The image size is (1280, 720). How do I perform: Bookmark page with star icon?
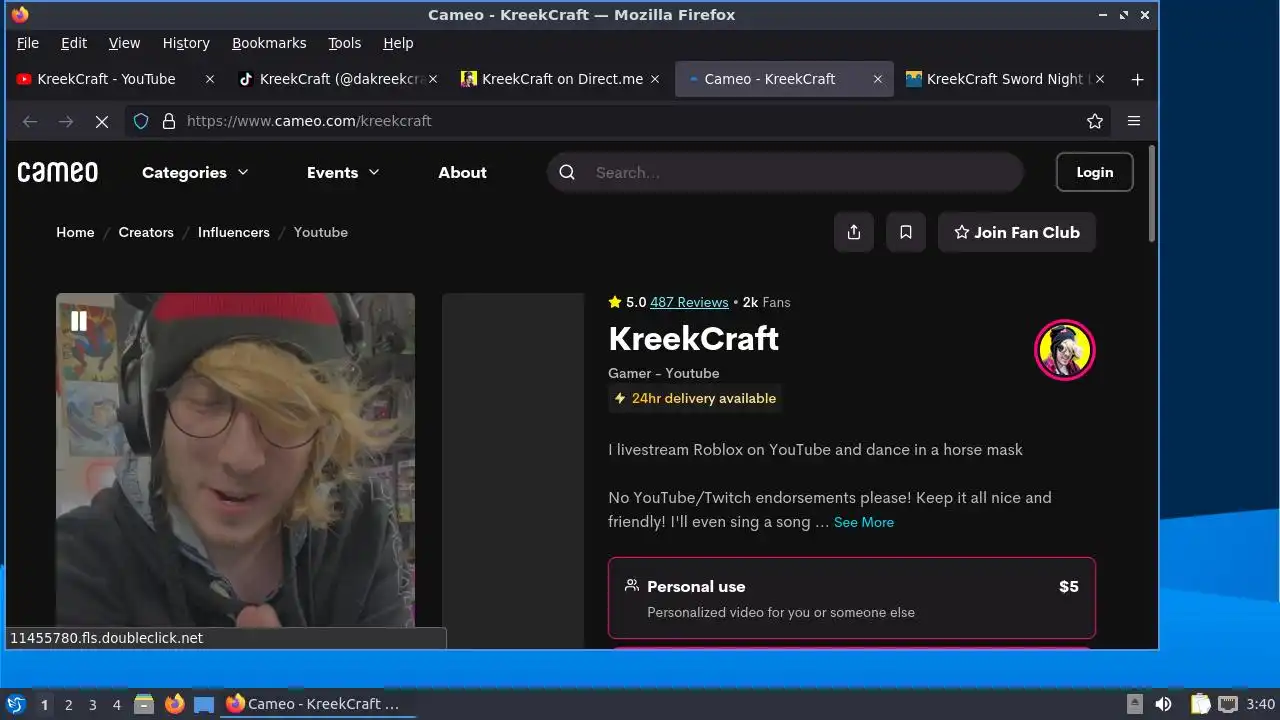[1095, 121]
